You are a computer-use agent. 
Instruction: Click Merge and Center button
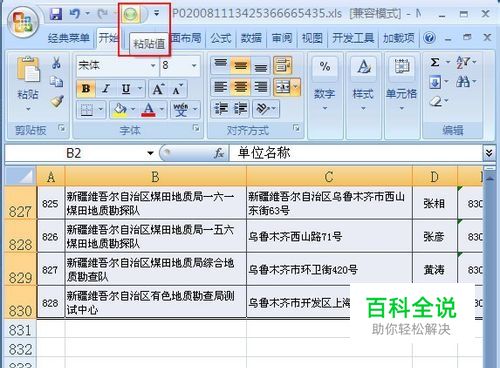(283, 87)
